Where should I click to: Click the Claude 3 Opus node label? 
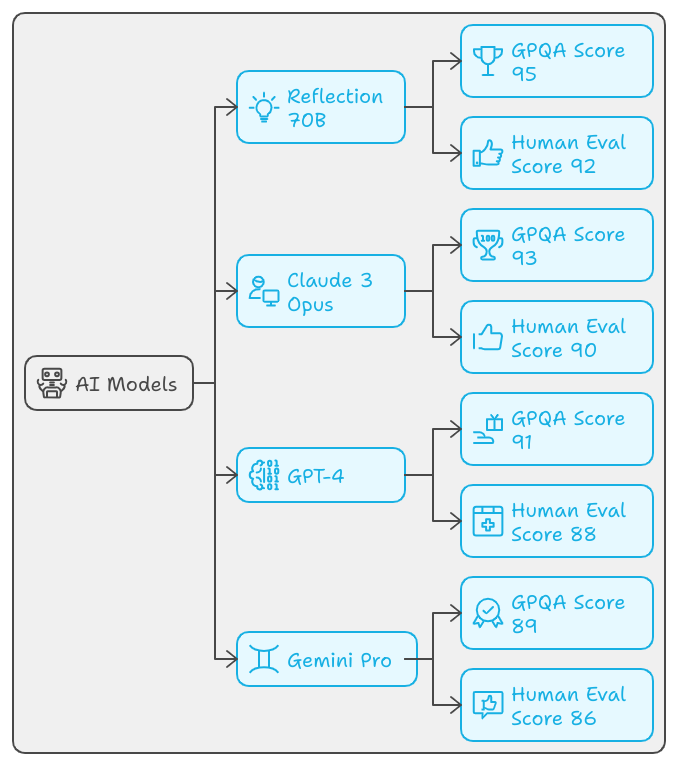(330, 292)
